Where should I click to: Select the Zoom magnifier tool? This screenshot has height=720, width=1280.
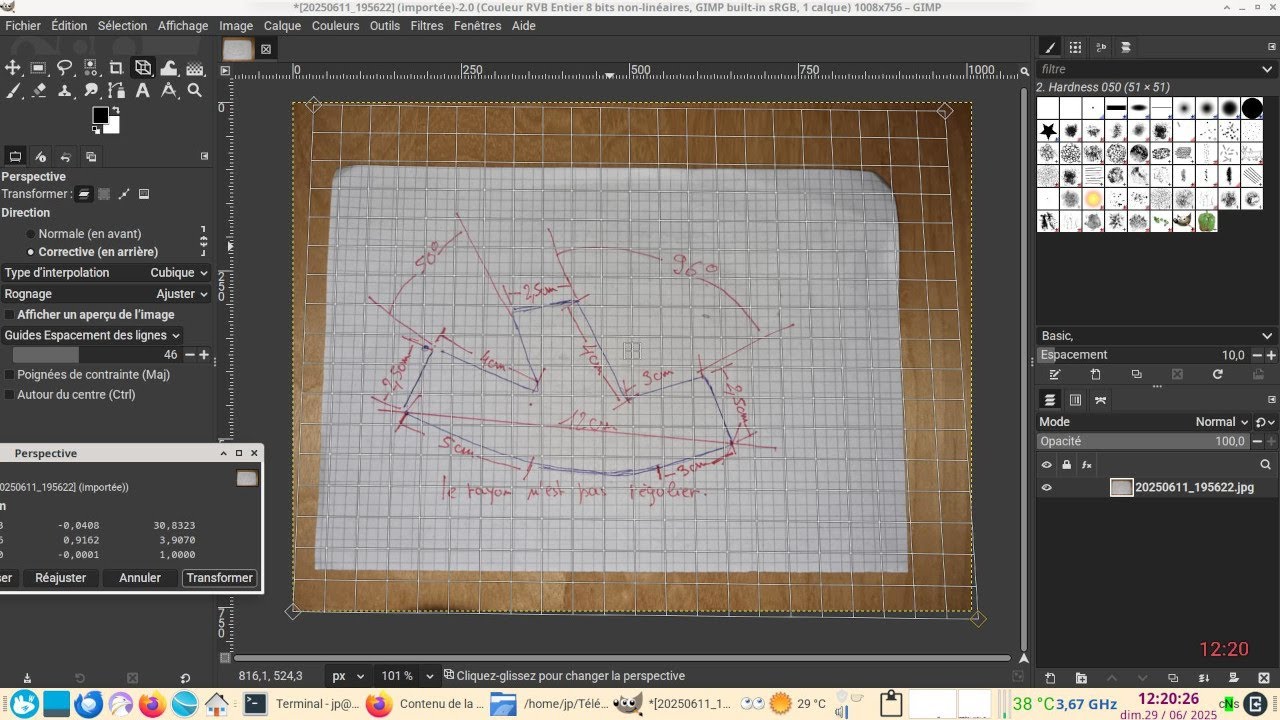coord(195,90)
